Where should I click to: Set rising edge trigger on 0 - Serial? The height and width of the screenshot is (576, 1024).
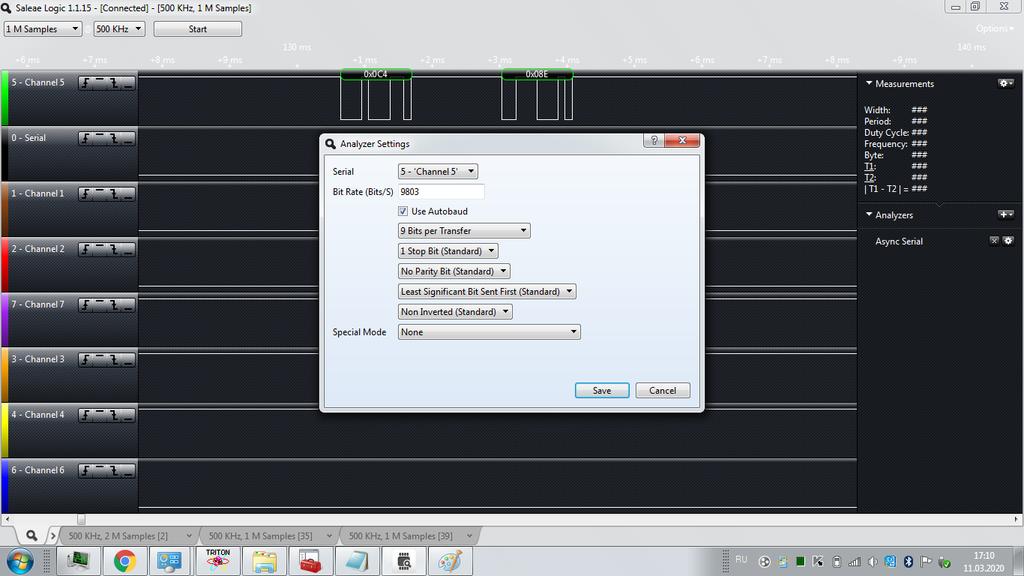point(86,138)
